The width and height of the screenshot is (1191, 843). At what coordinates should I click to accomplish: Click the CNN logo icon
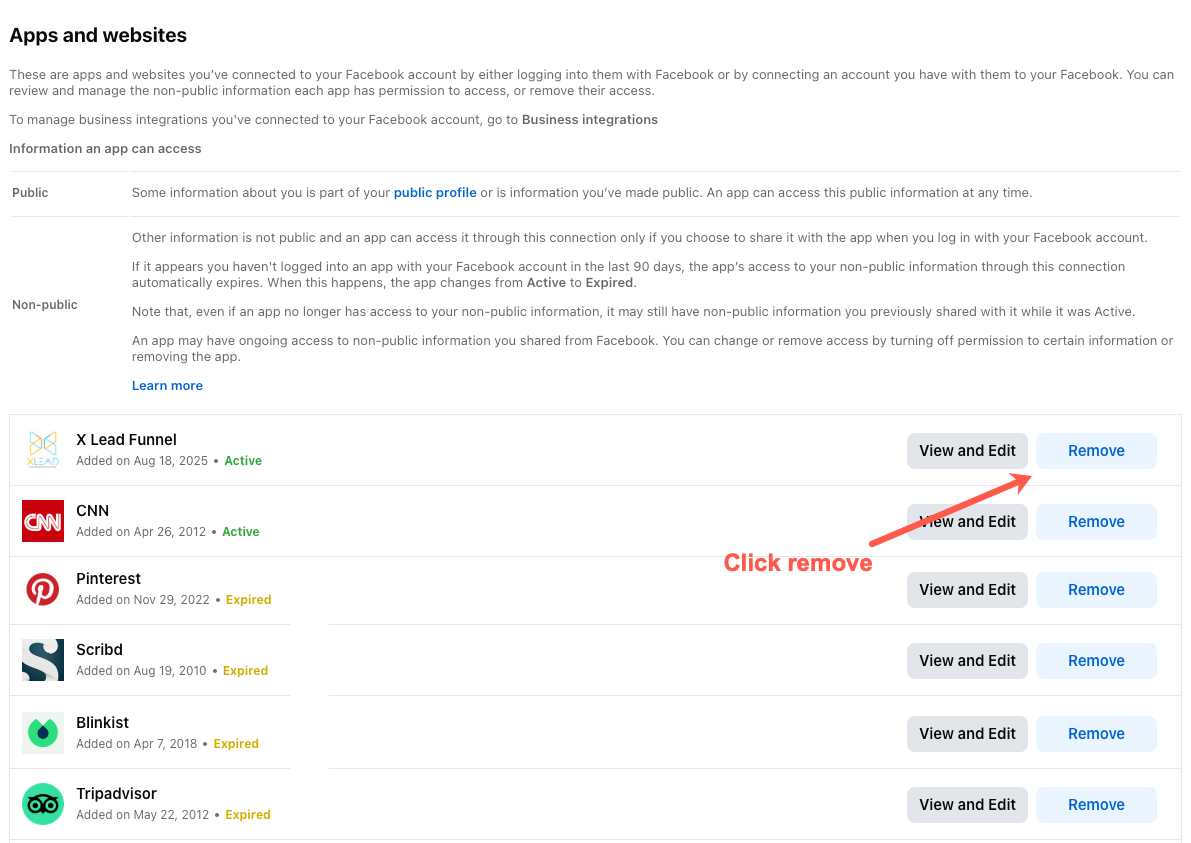pos(43,521)
